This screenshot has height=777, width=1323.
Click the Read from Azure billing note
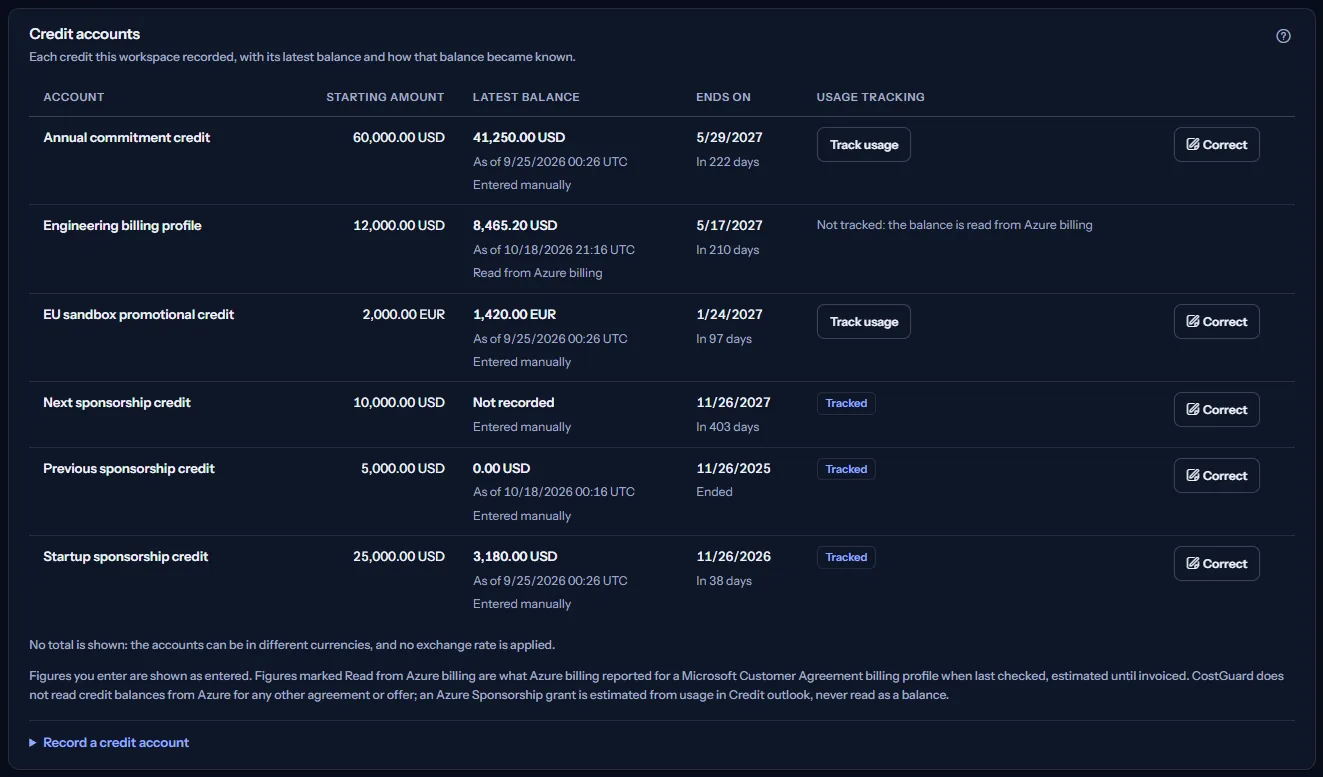[538, 273]
